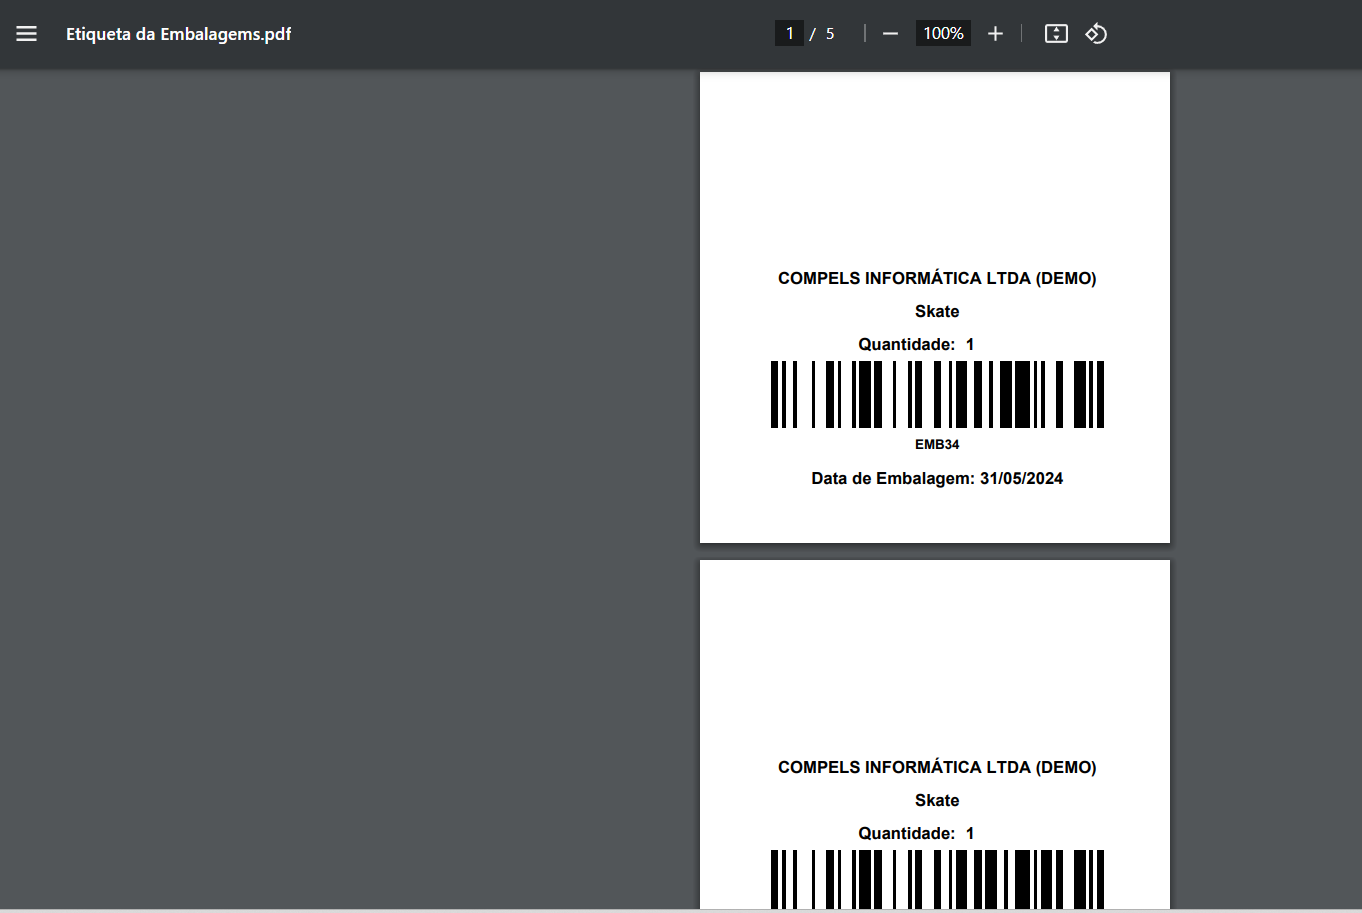
Task: Click the Quantidade: 1 text on first page
Action: 916,345
